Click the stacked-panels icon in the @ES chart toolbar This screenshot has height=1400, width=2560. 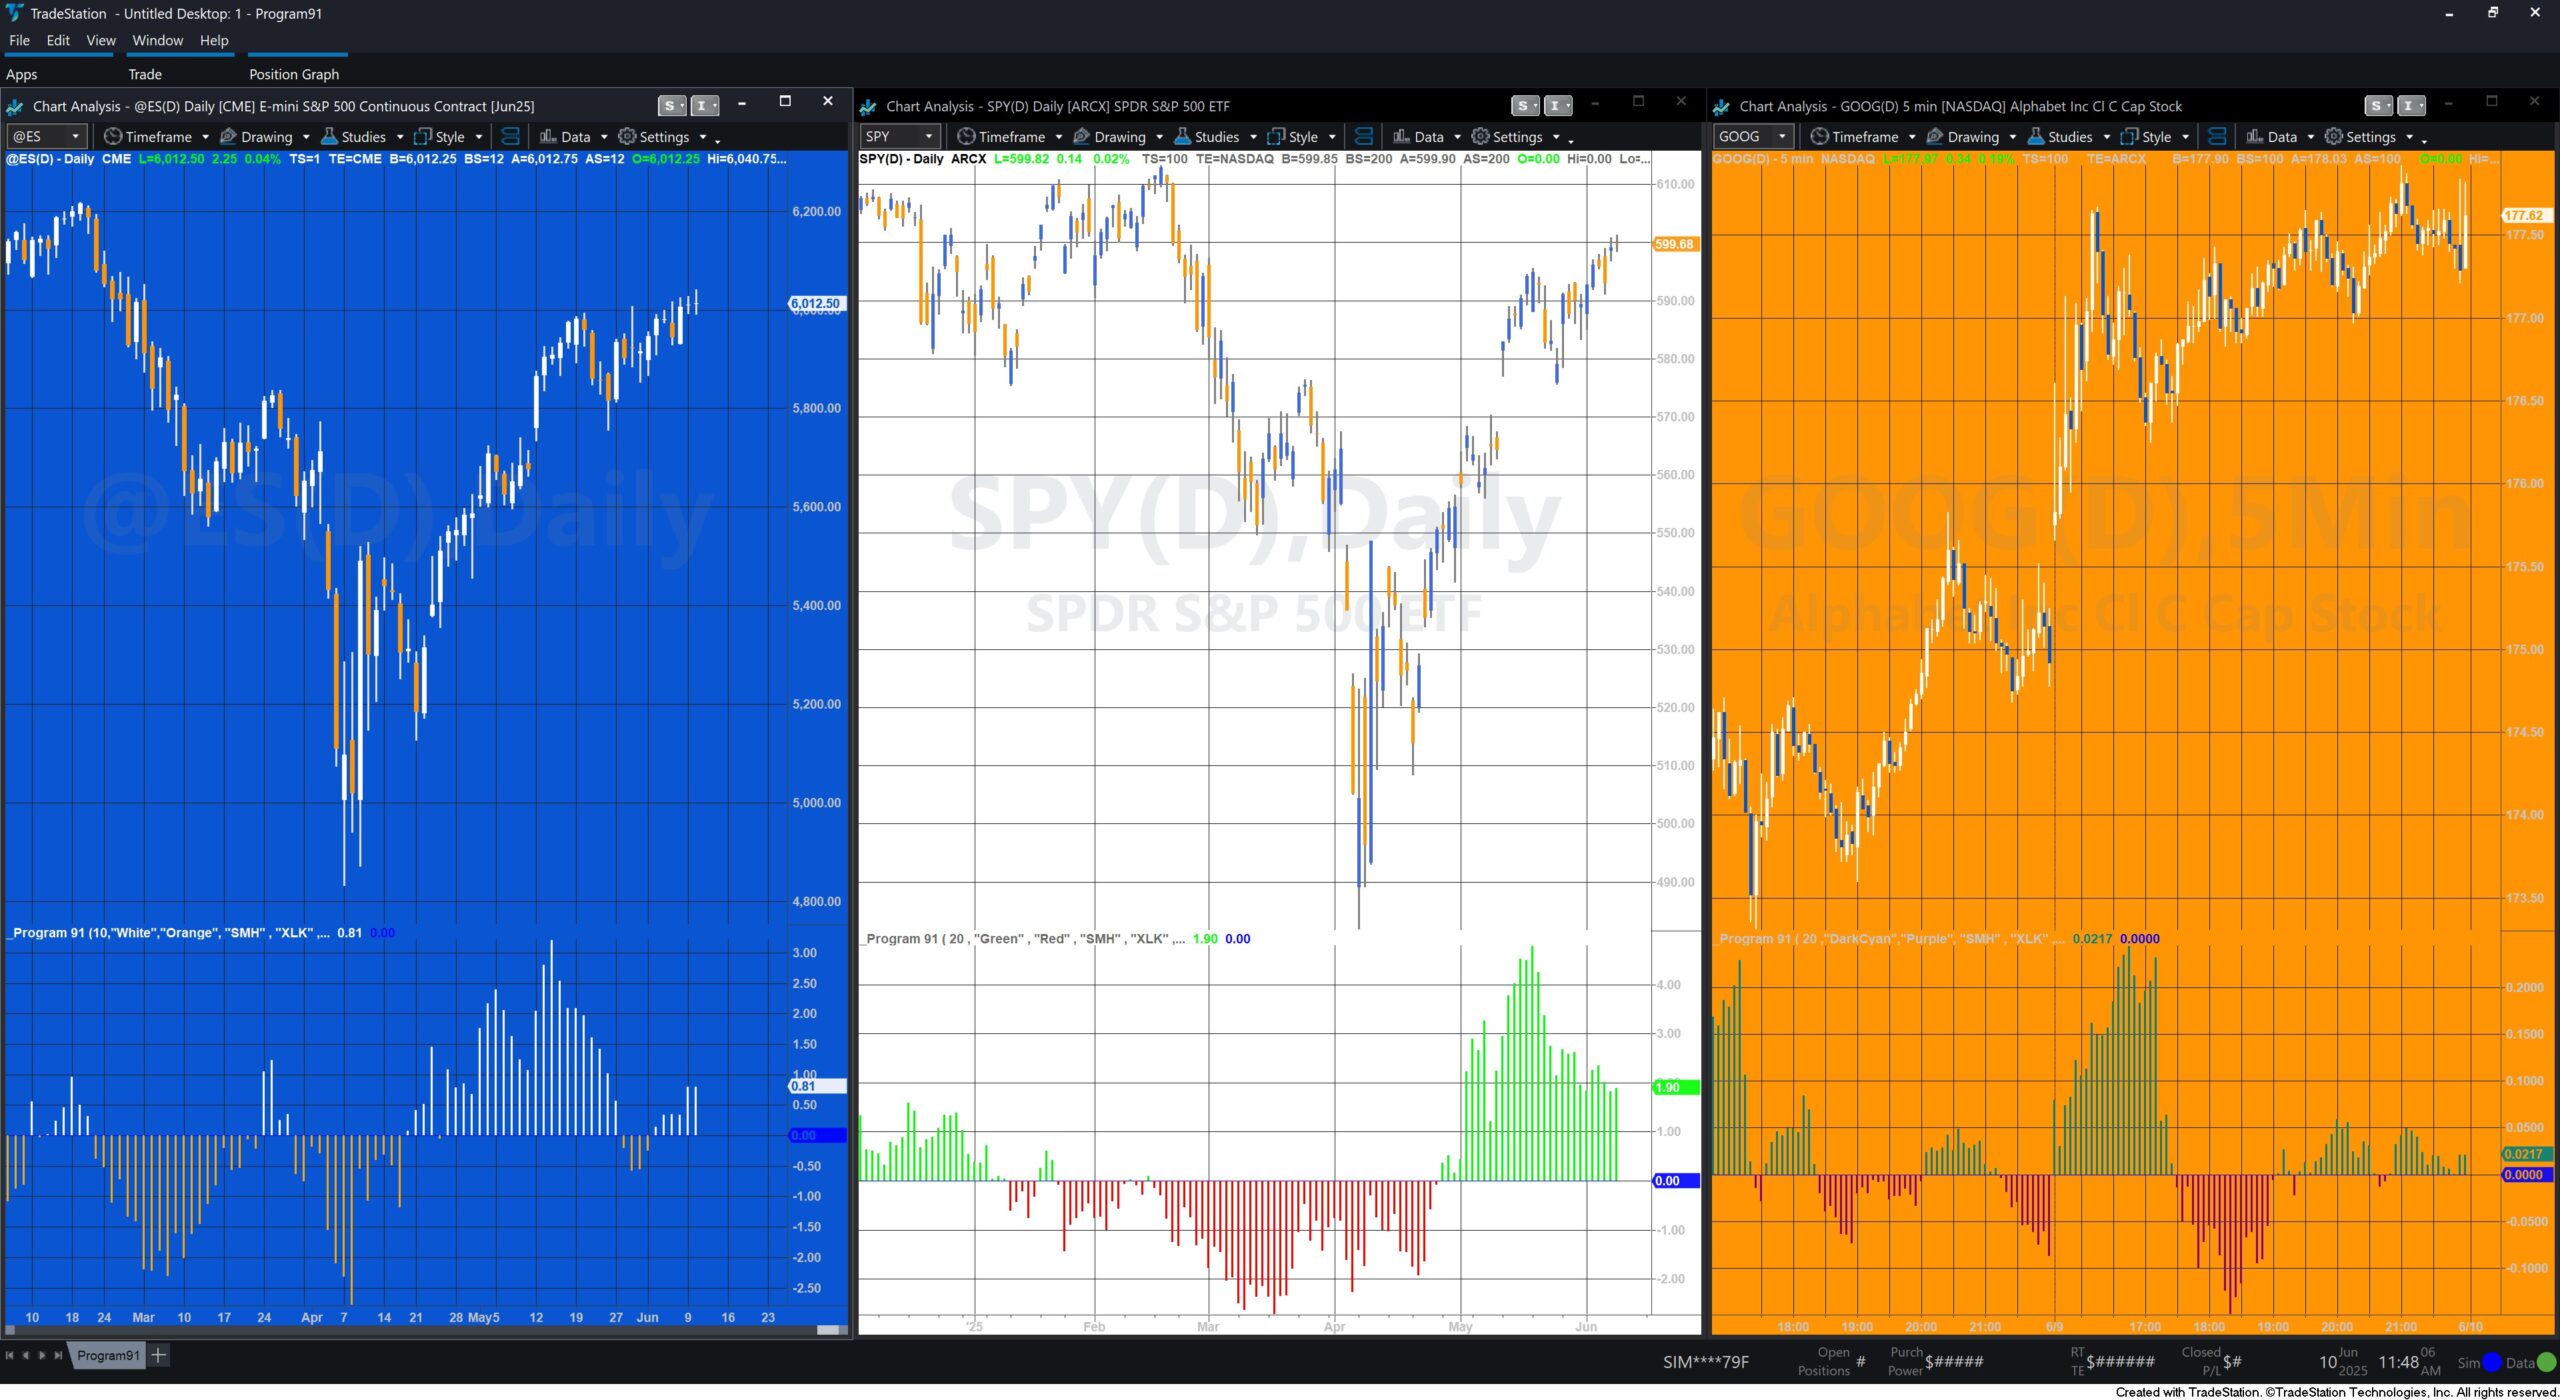(510, 137)
